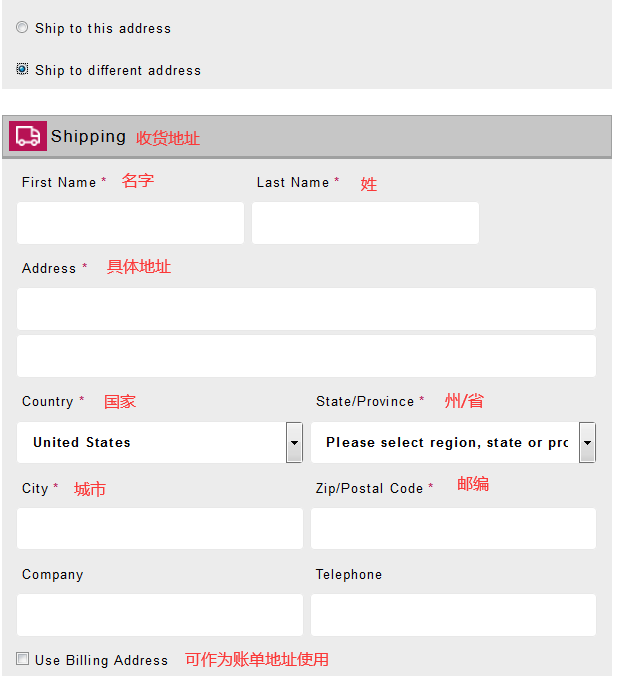Click the City input field

point(160,528)
